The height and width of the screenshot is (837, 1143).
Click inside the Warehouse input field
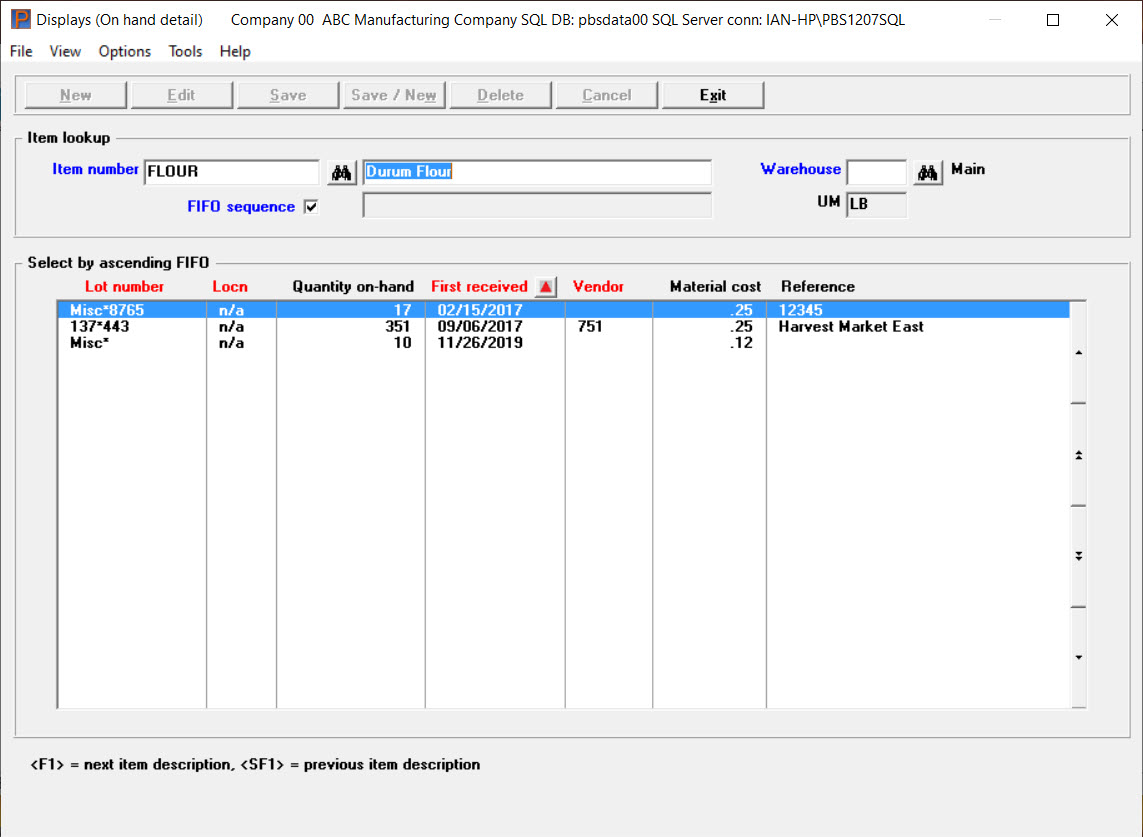tap(876, 171)
